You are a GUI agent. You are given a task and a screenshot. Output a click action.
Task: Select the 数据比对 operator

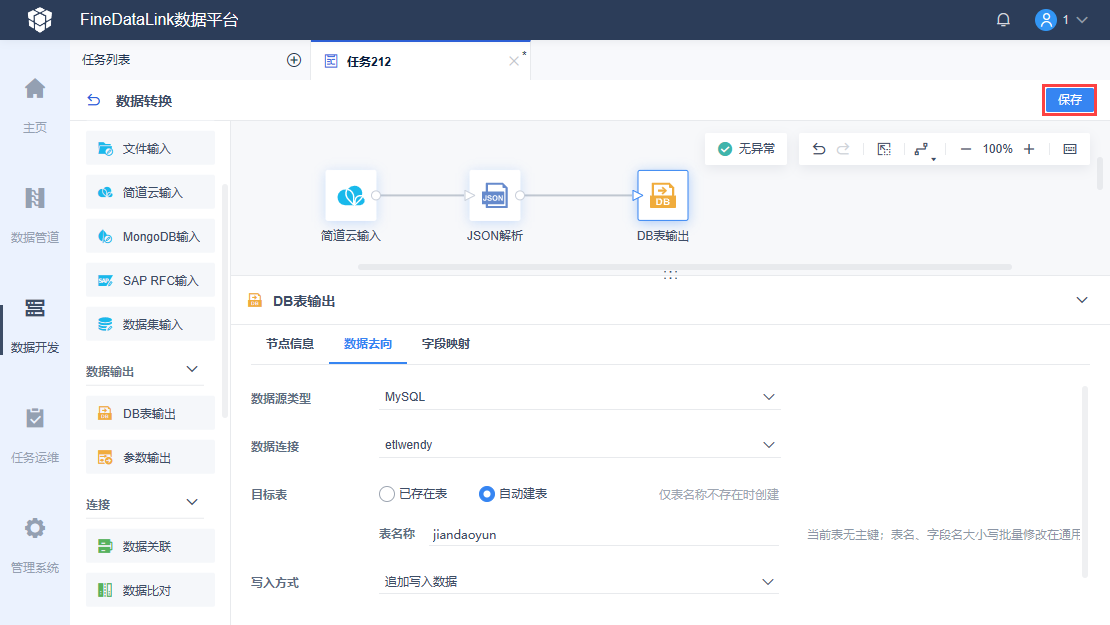150,590
